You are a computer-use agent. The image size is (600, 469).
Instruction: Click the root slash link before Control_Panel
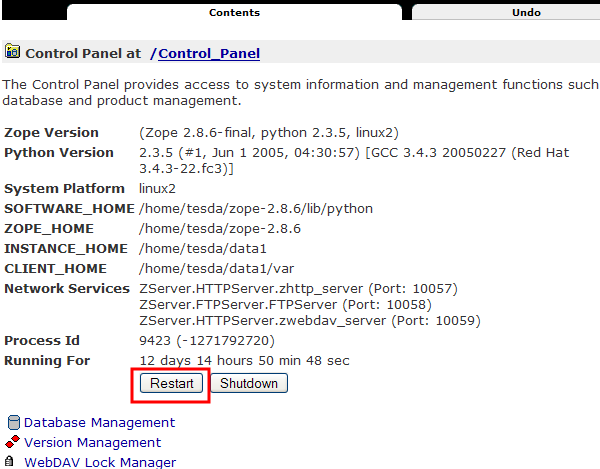click(x=154, y=53)
